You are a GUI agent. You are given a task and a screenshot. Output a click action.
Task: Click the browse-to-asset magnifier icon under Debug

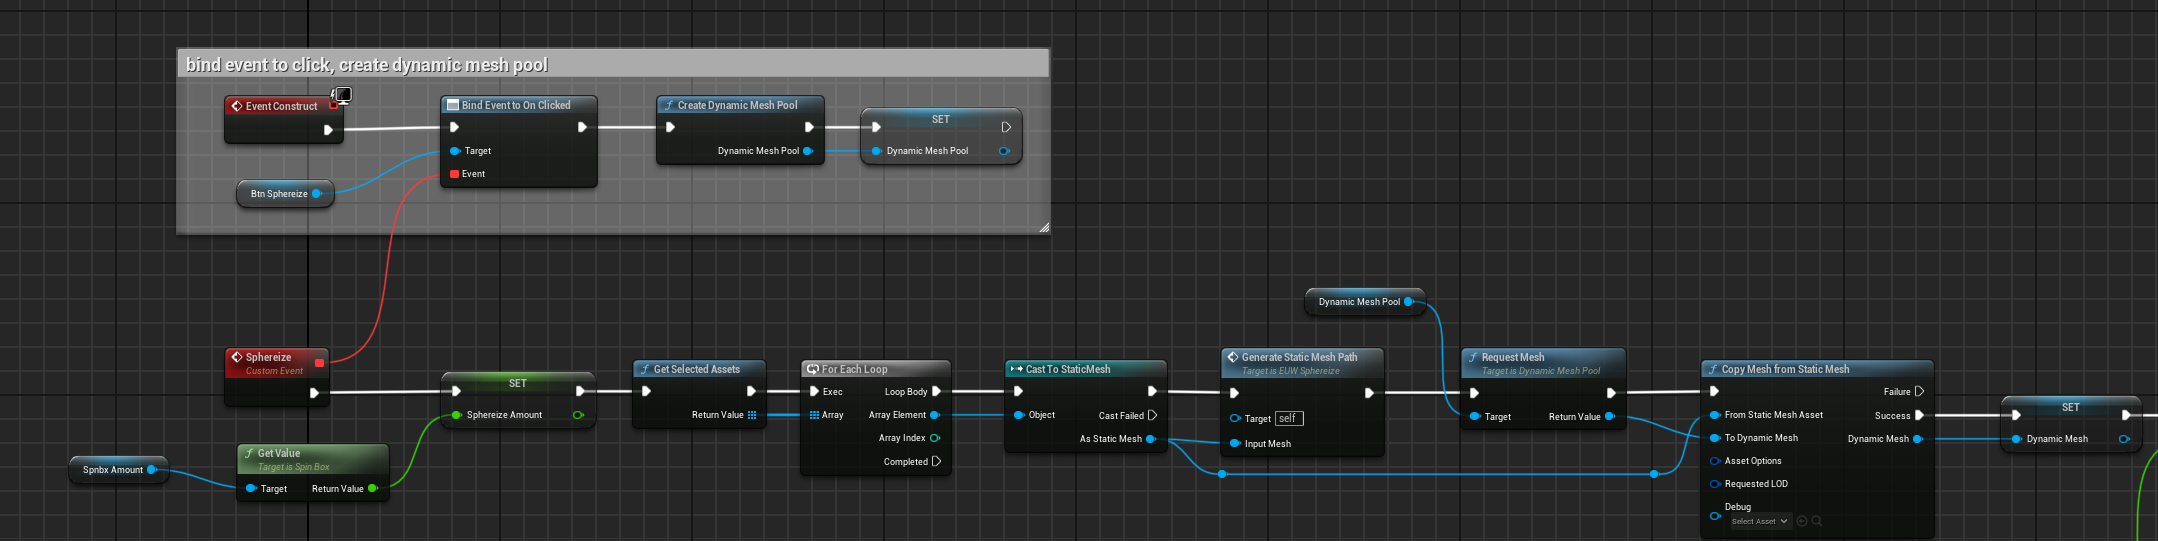click(1817, 521)
